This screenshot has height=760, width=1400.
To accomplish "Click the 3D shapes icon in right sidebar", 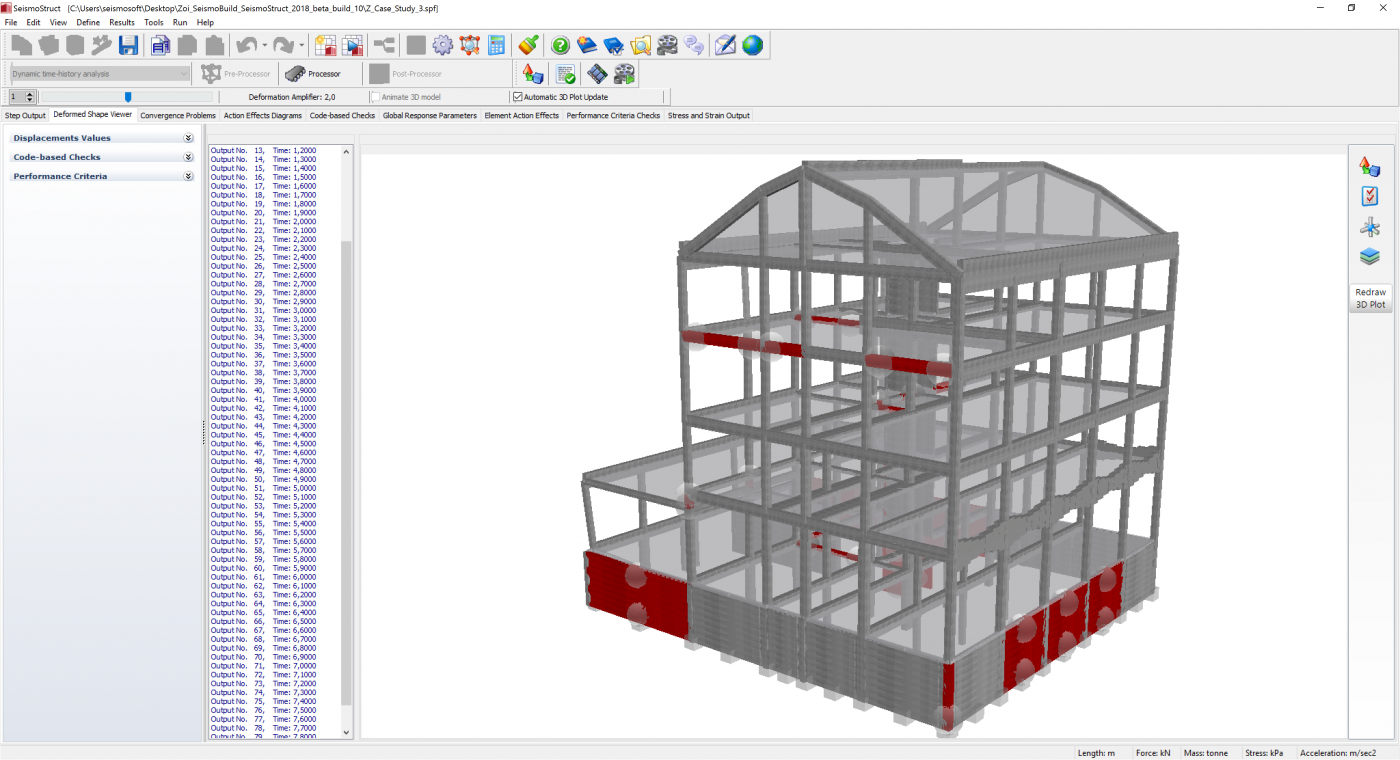I will (x=1370, y=167).
